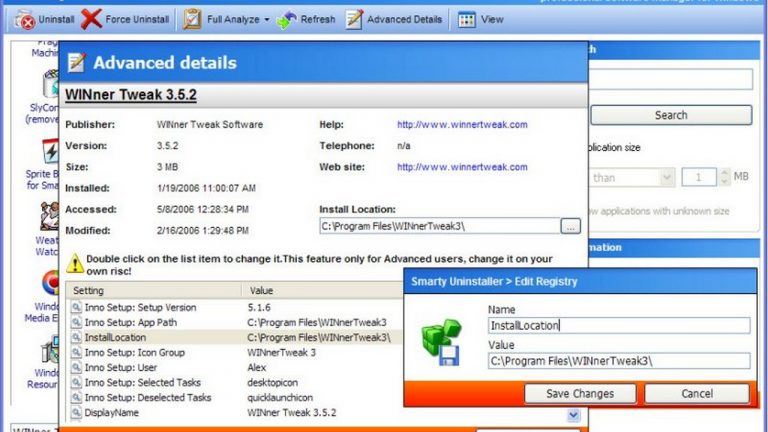This screenshot has height=432, width=768.
Task: Click the Value field in Edit Registry
Action: 619,361
